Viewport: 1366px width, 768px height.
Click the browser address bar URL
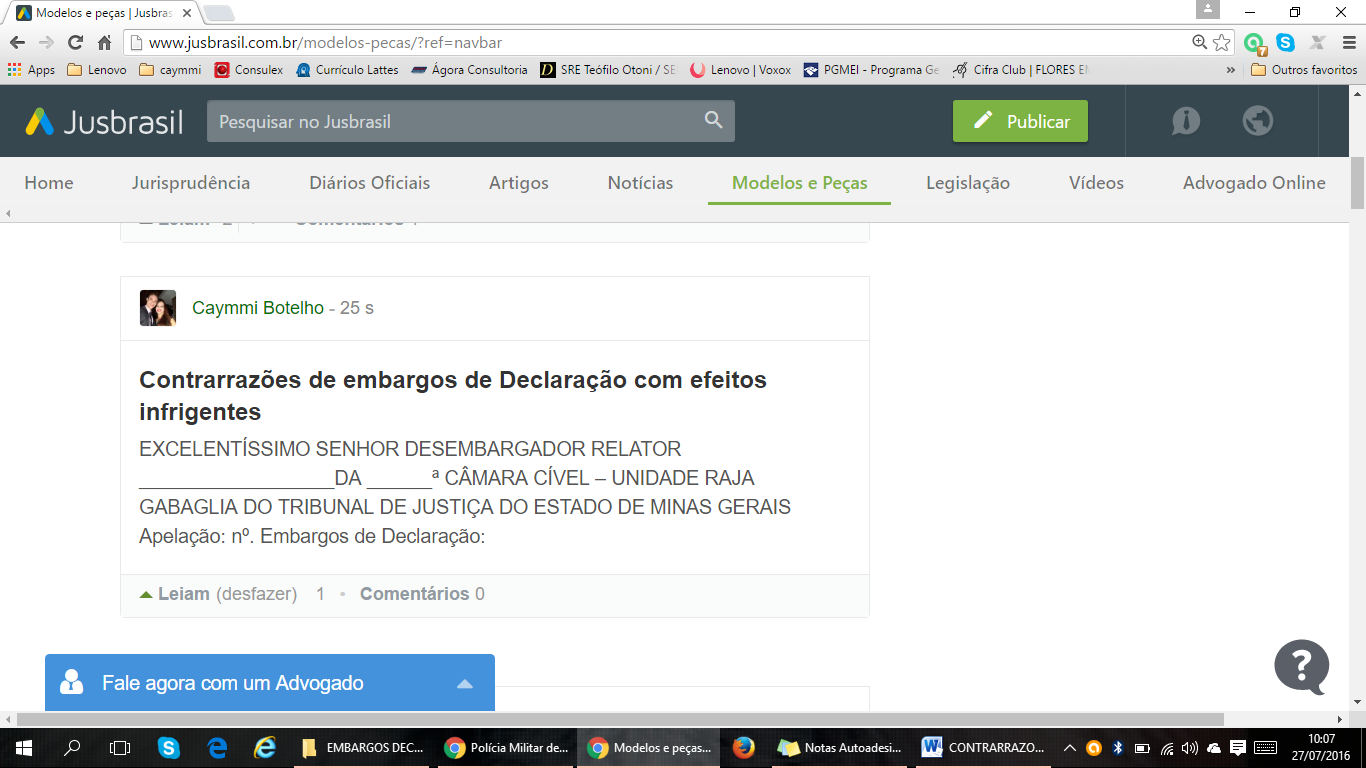pos(325,43)
